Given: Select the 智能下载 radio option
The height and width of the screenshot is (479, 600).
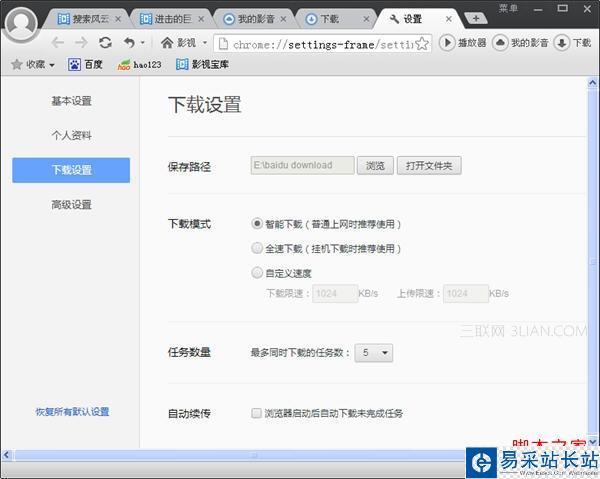Looking at the screenshot, I should pos(257,223).
